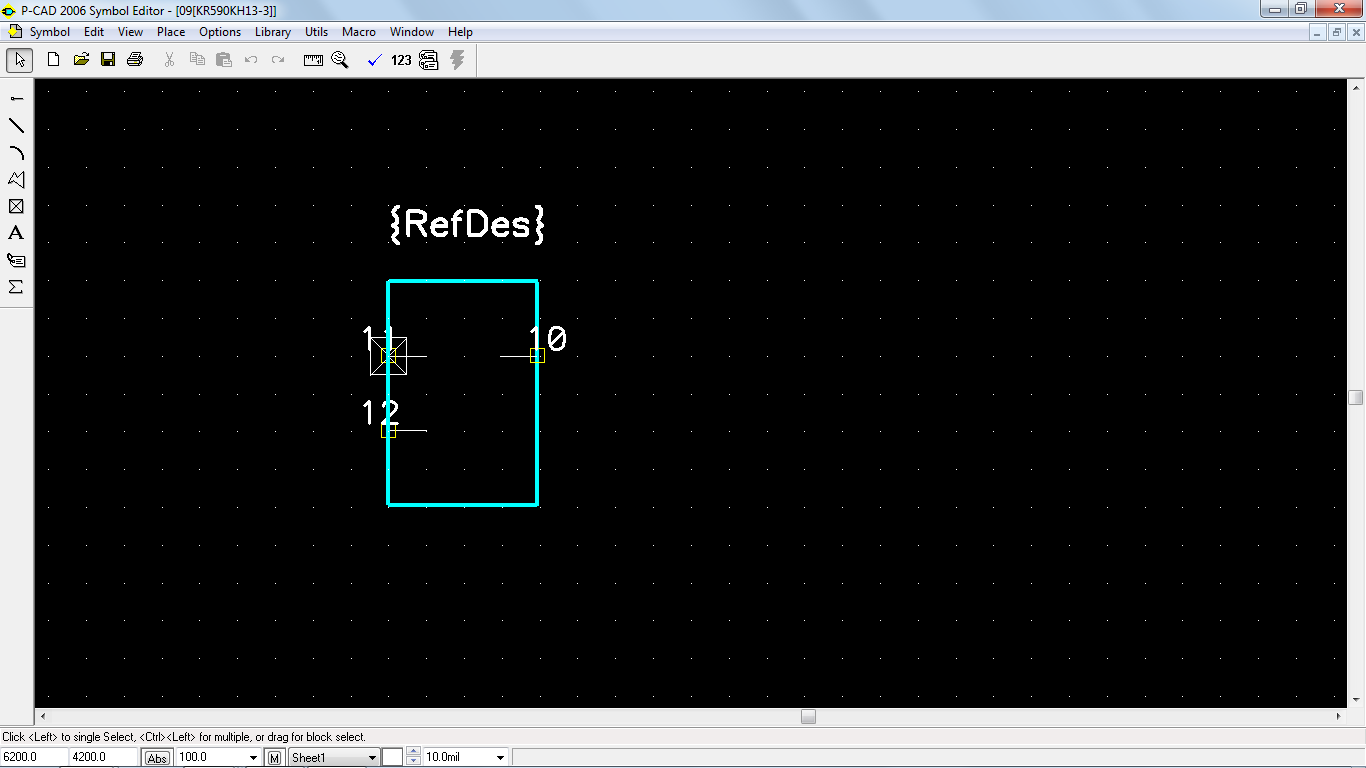Restore the inner document window
Screen dimensions: 1366x768
1337,32
